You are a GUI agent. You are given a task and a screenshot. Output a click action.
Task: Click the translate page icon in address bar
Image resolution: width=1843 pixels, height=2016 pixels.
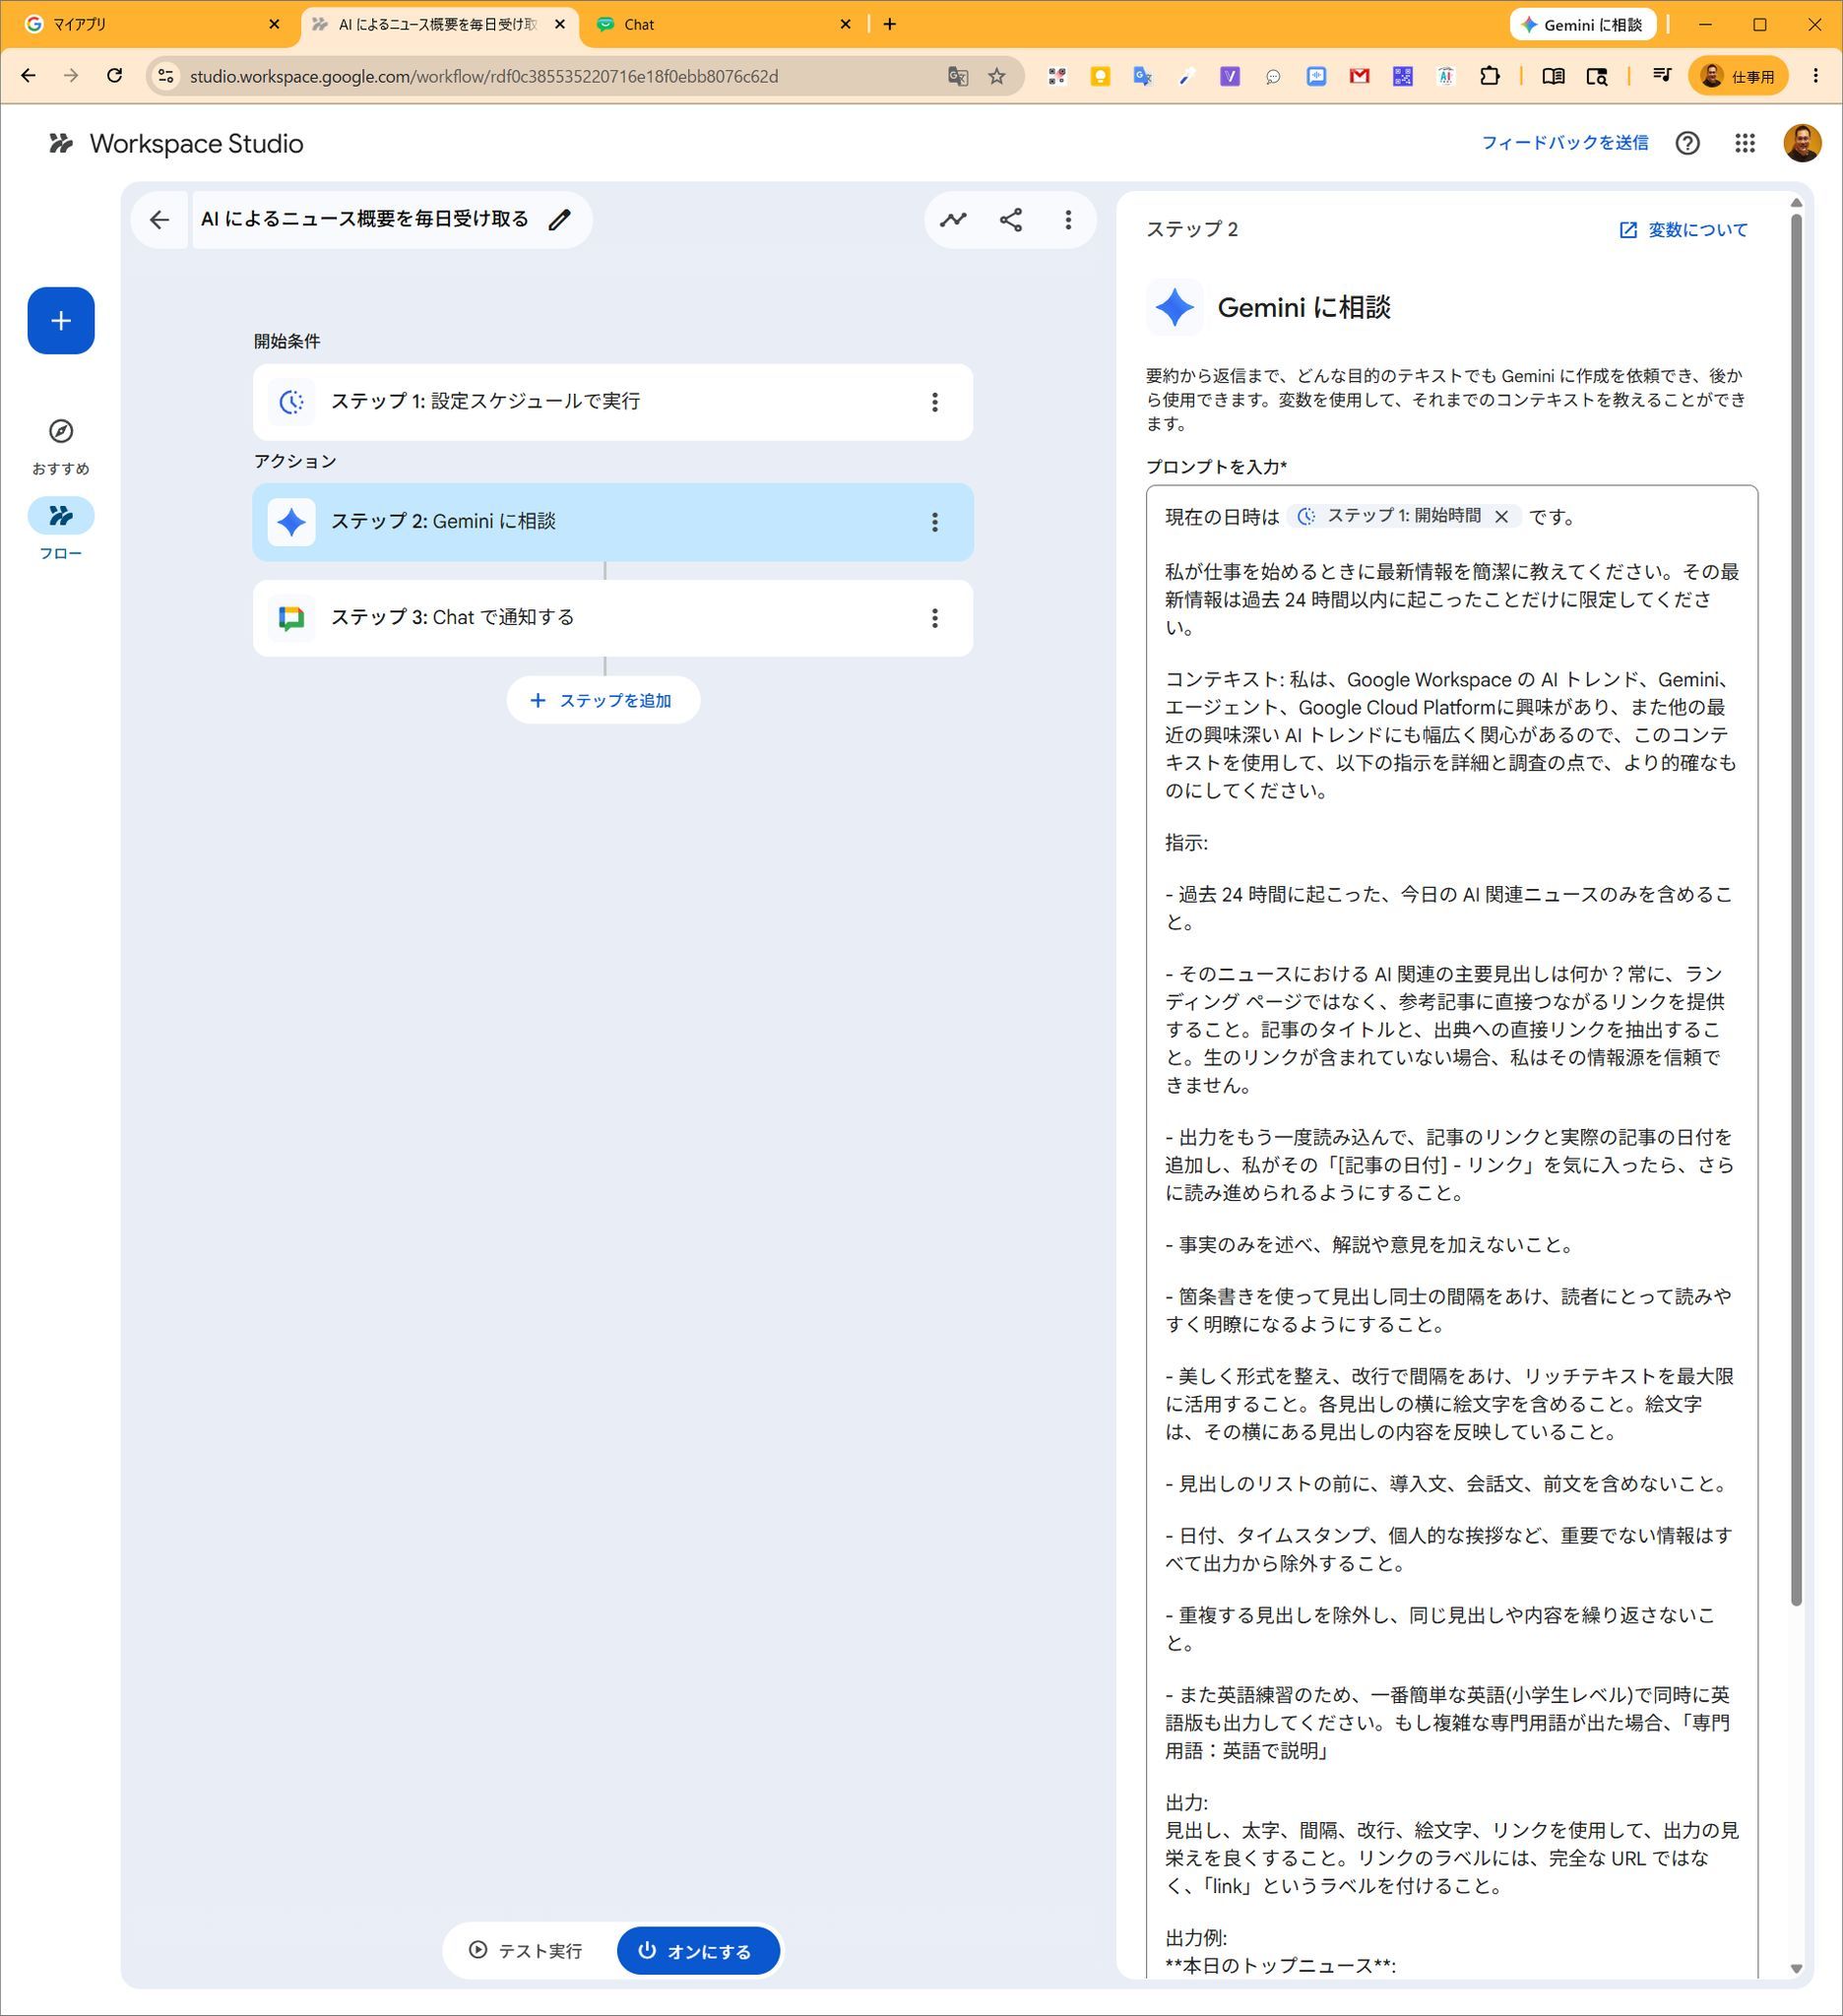point(957,76)
